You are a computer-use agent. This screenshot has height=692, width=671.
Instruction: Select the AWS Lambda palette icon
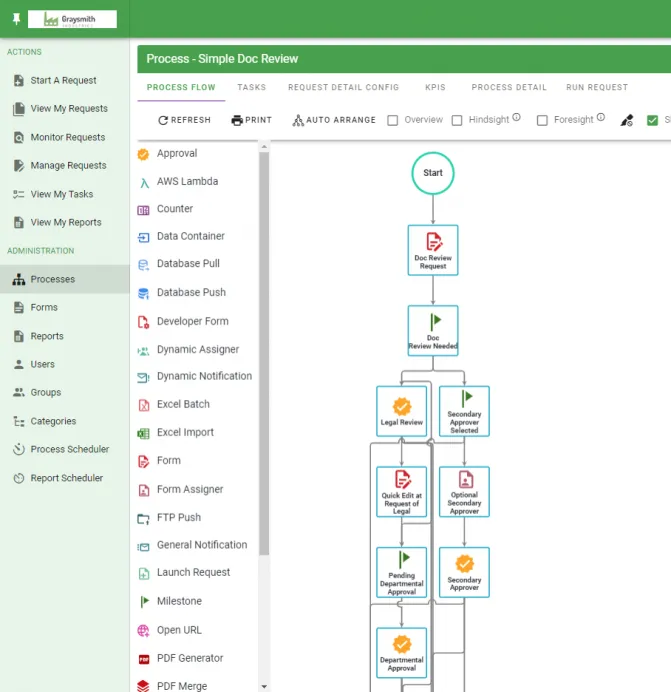point(143,182)
